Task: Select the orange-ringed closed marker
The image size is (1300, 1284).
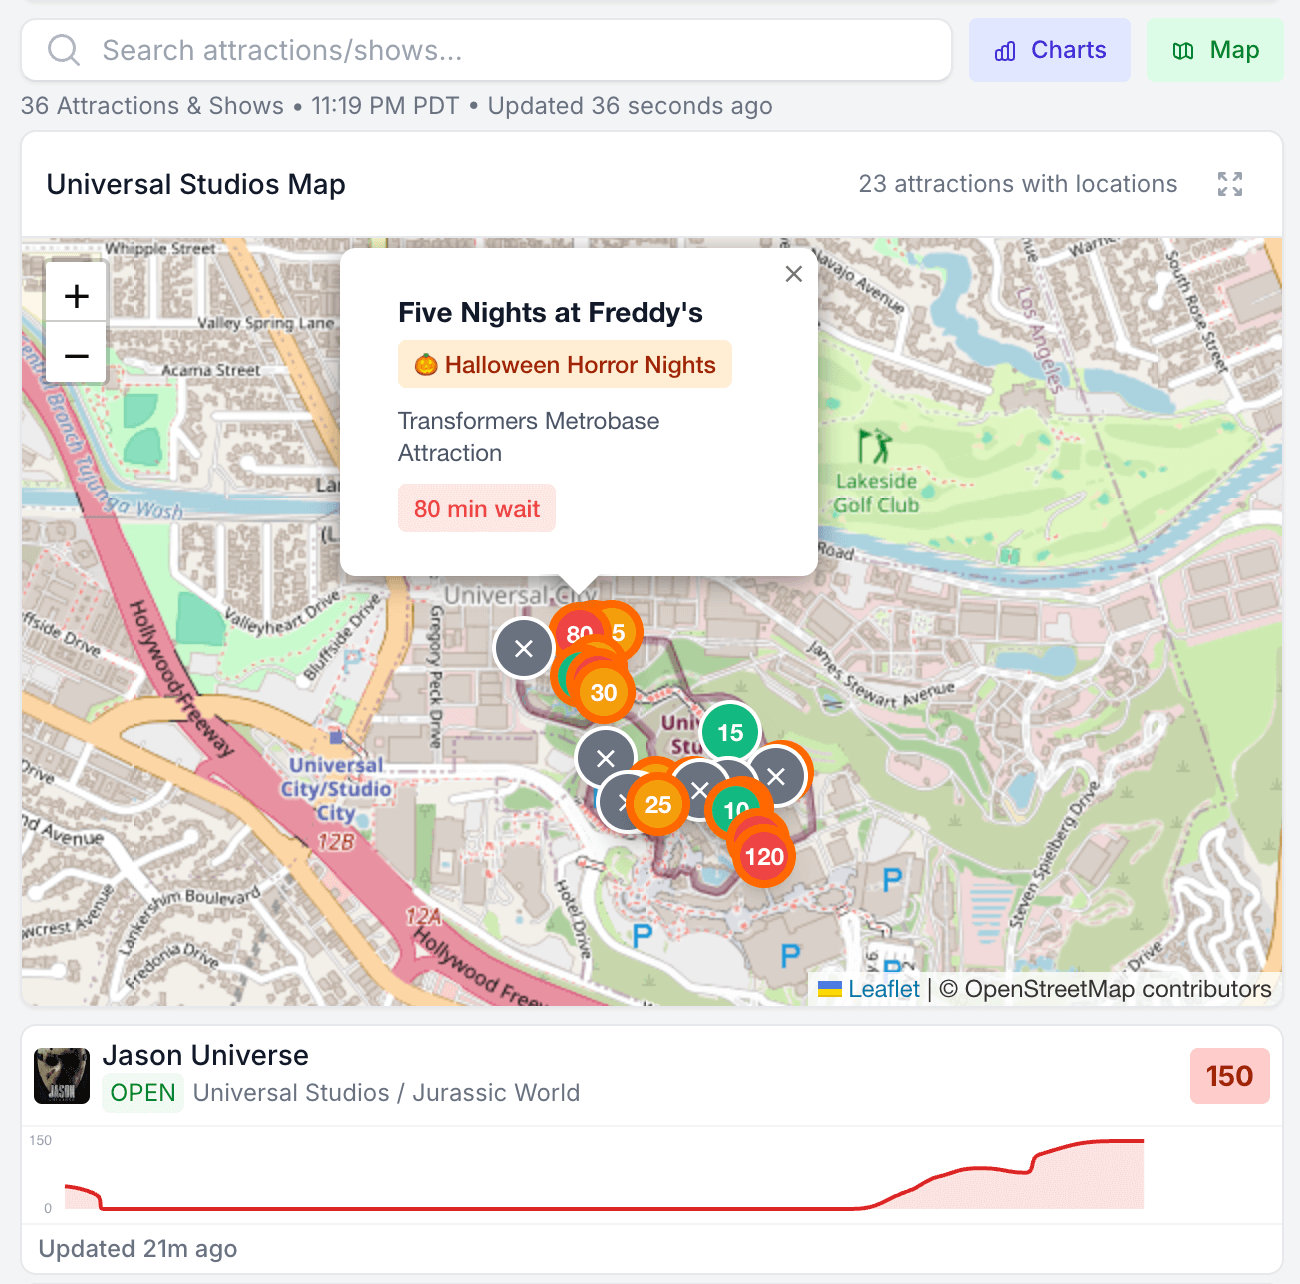Action: pos(777,774)
